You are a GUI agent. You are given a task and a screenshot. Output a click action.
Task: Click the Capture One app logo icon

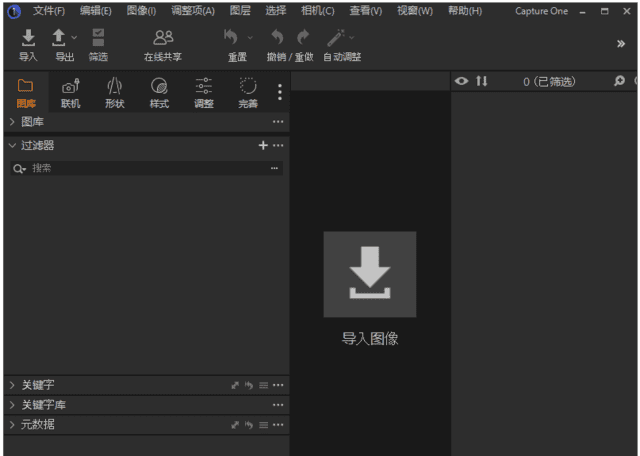[x=14, y=12]
